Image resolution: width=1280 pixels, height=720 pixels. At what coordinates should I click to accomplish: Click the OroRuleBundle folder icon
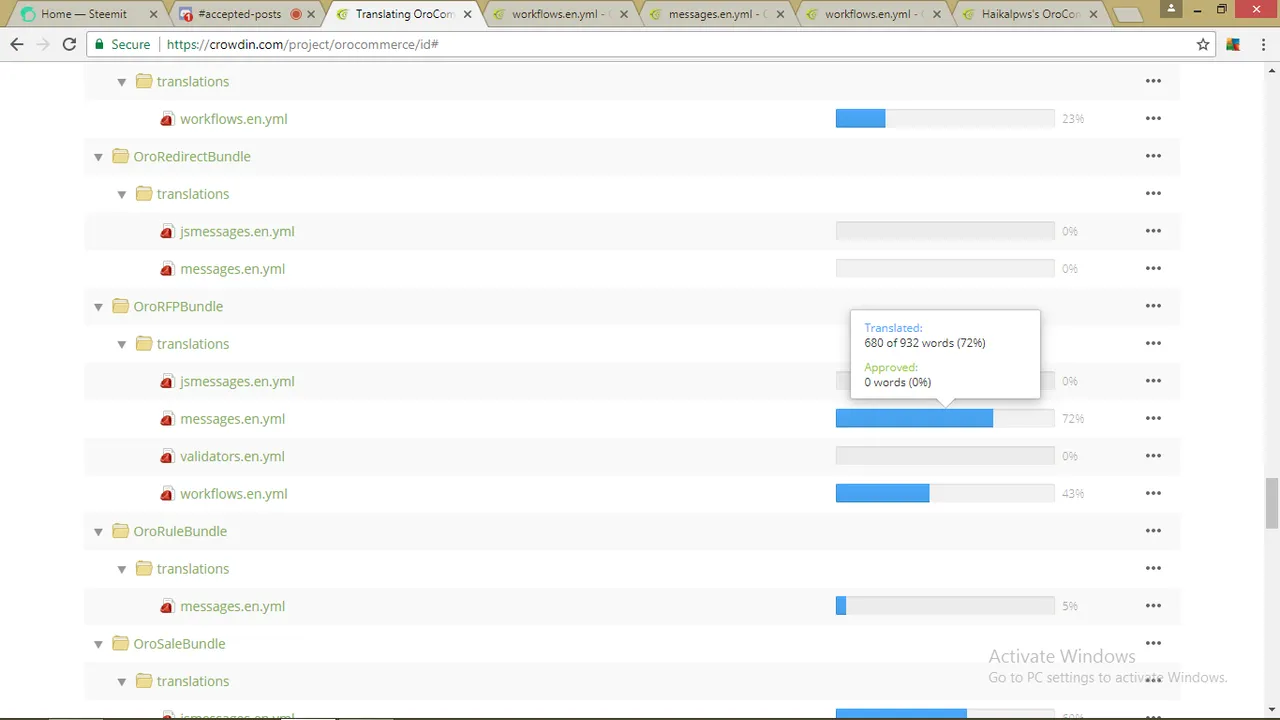click(x=120, y=531)
